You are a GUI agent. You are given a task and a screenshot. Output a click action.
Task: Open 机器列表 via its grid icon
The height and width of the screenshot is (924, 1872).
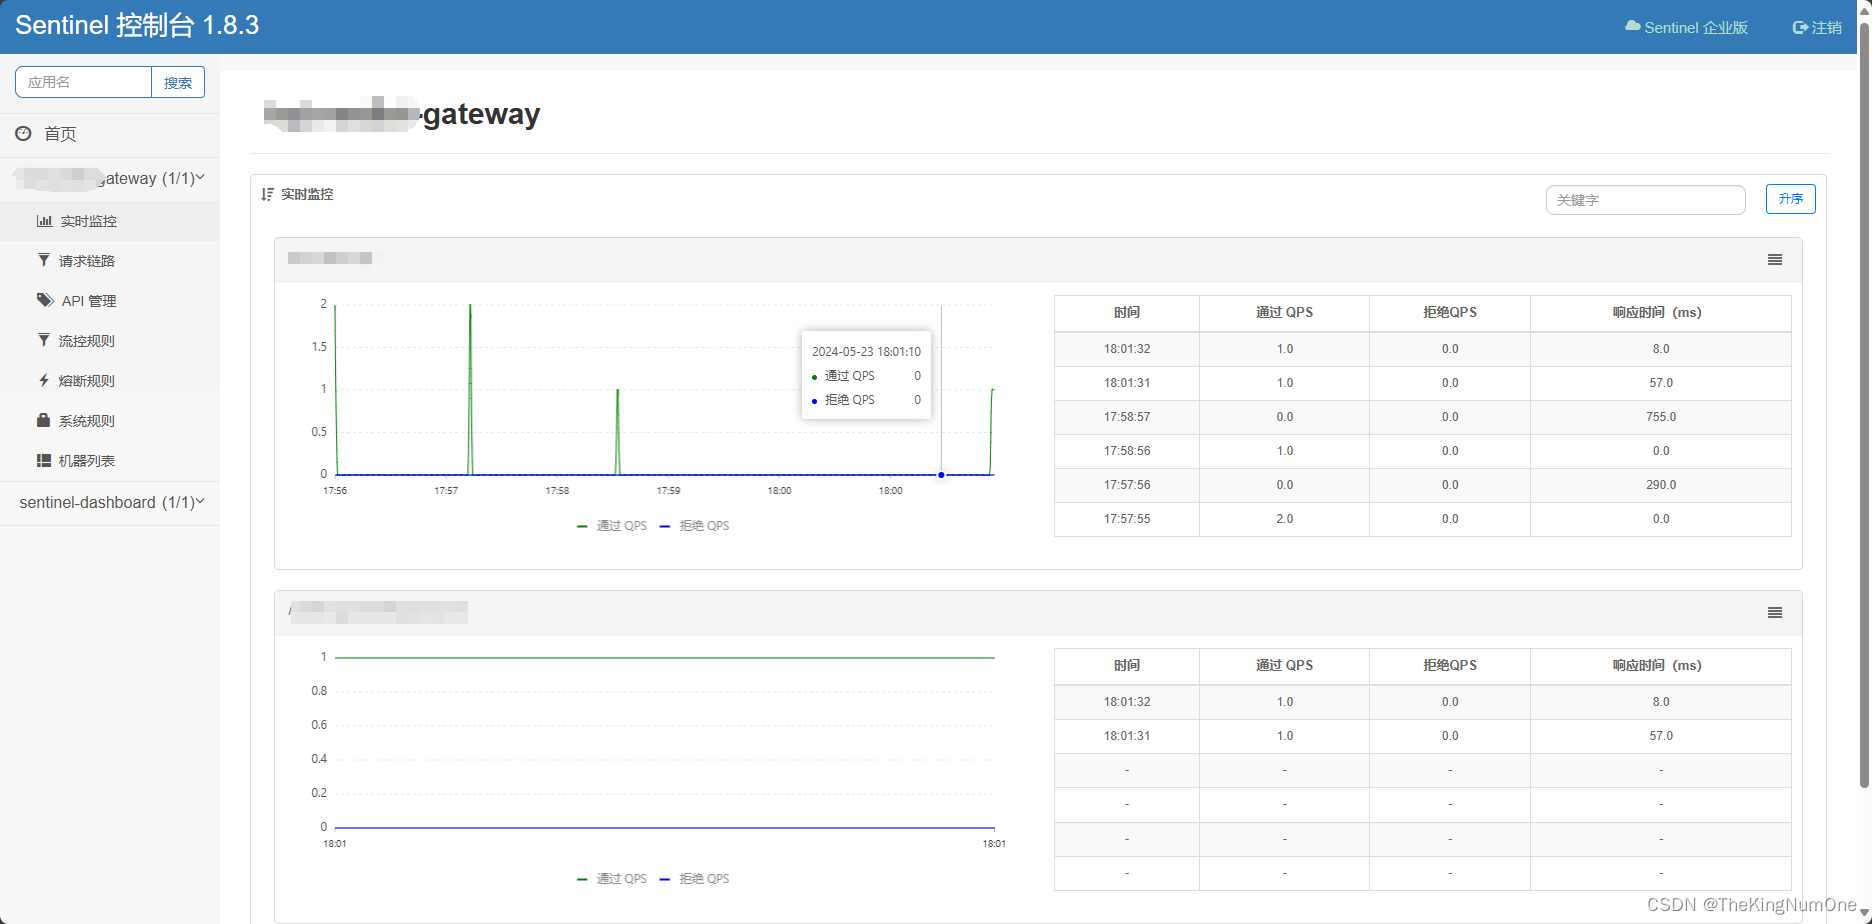44,460
